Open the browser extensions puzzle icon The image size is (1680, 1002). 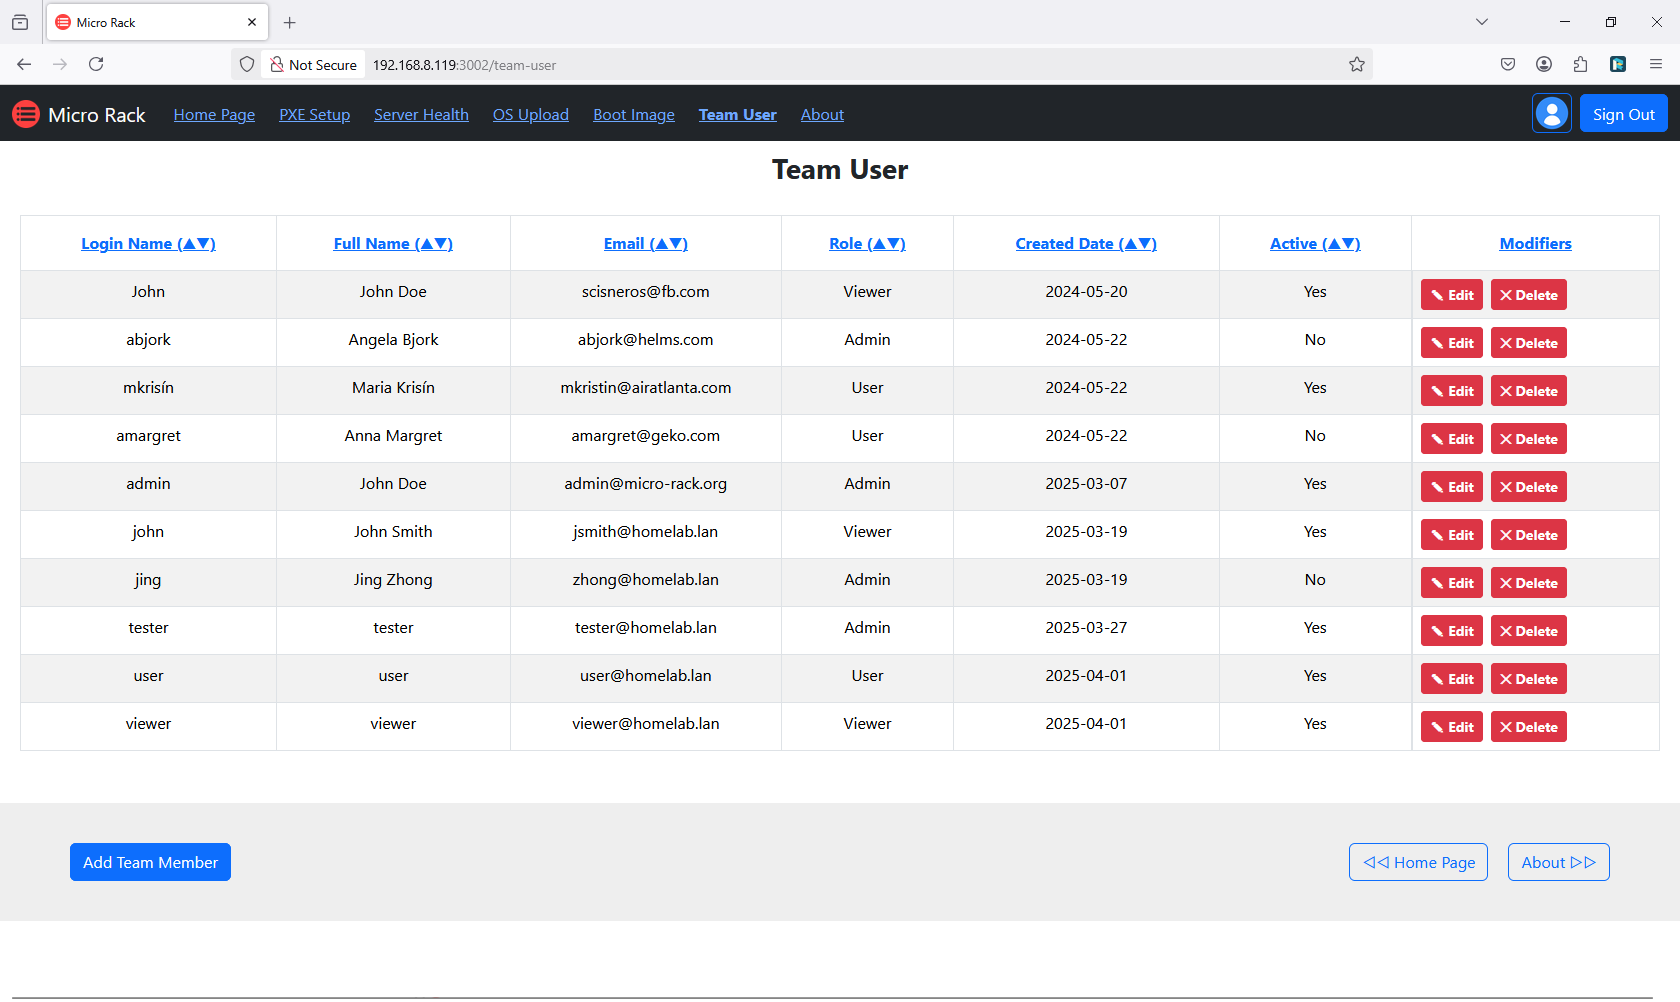click(x=1580, y=64)
